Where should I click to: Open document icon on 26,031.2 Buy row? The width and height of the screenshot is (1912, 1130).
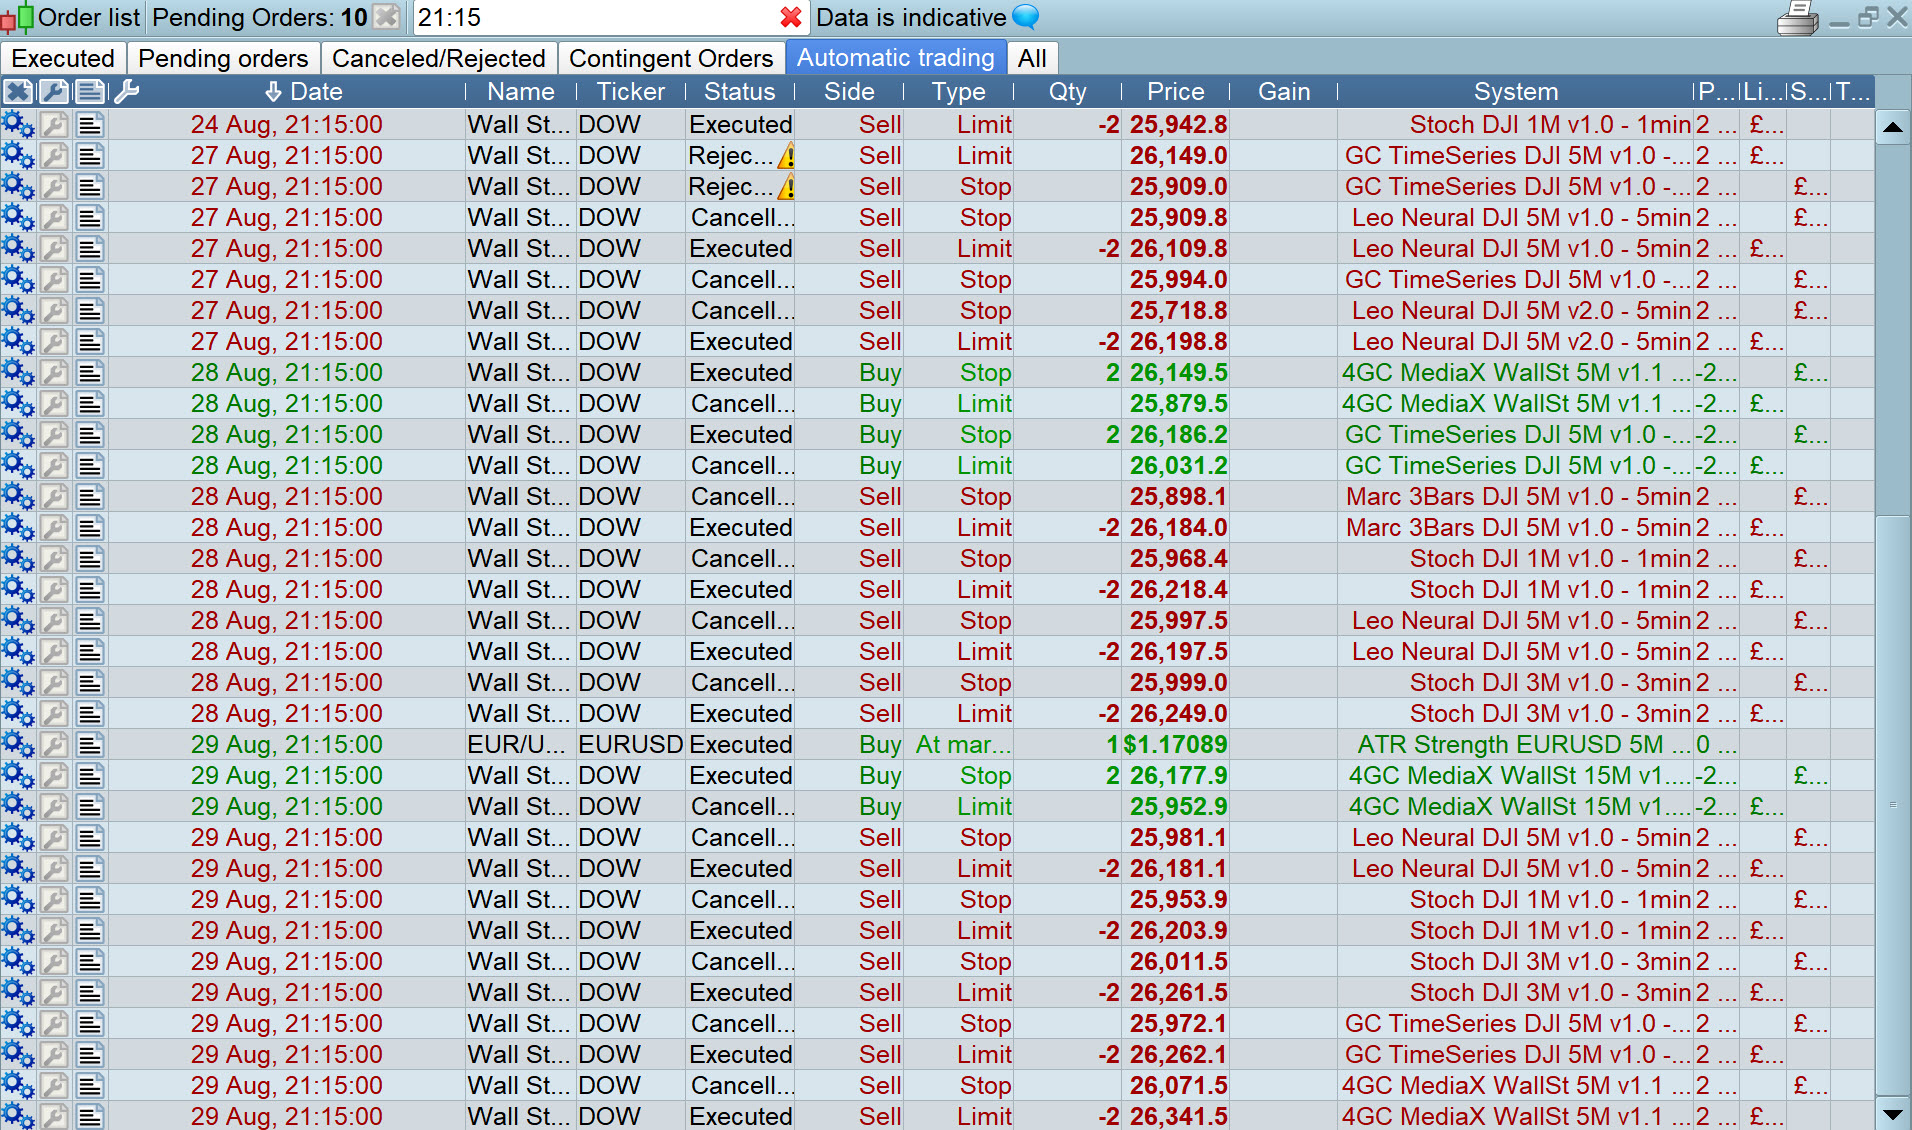coord(90,466)
